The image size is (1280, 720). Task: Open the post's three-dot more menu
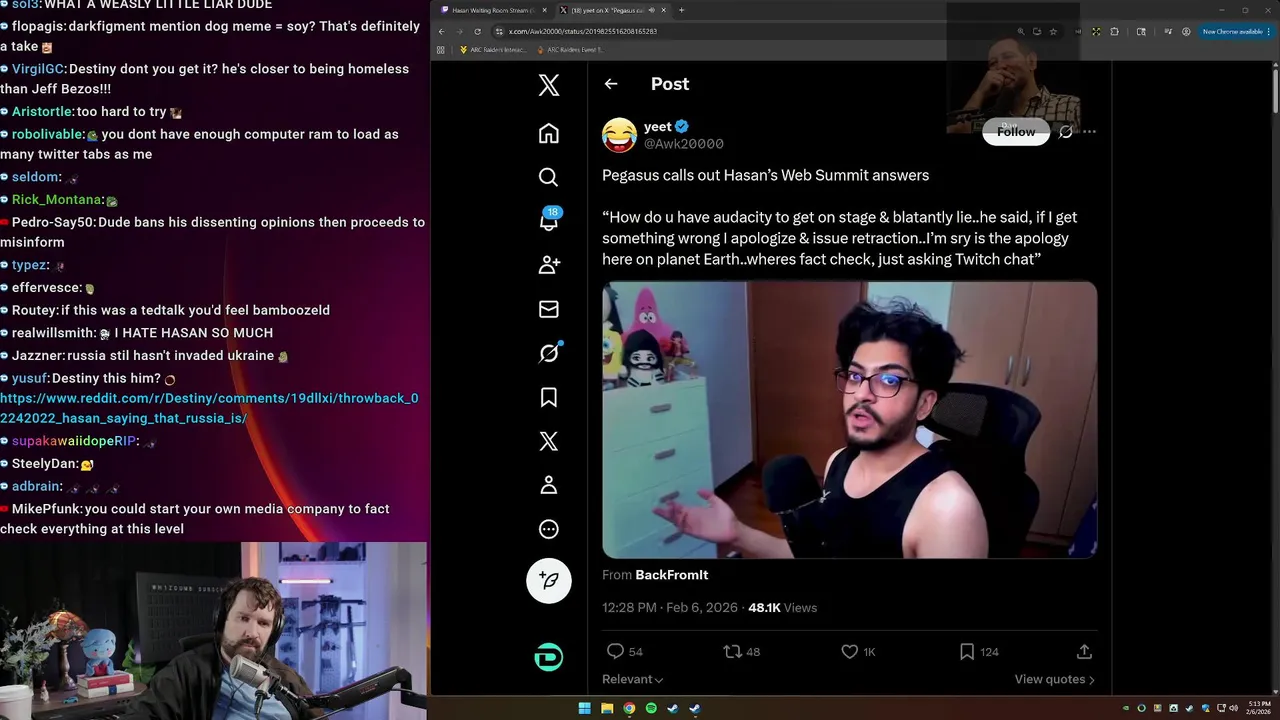pos(1089,132)
